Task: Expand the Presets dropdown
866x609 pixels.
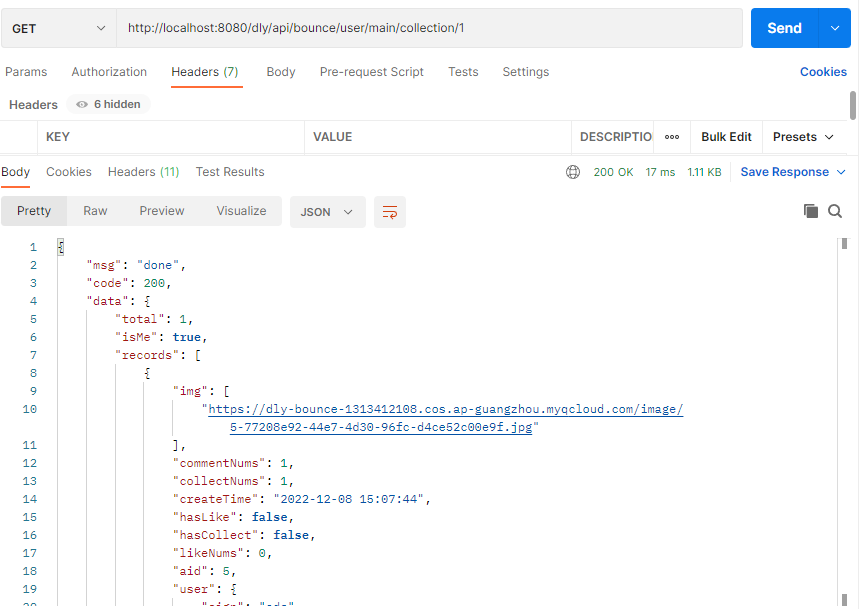Action: [x=803, y=137]
